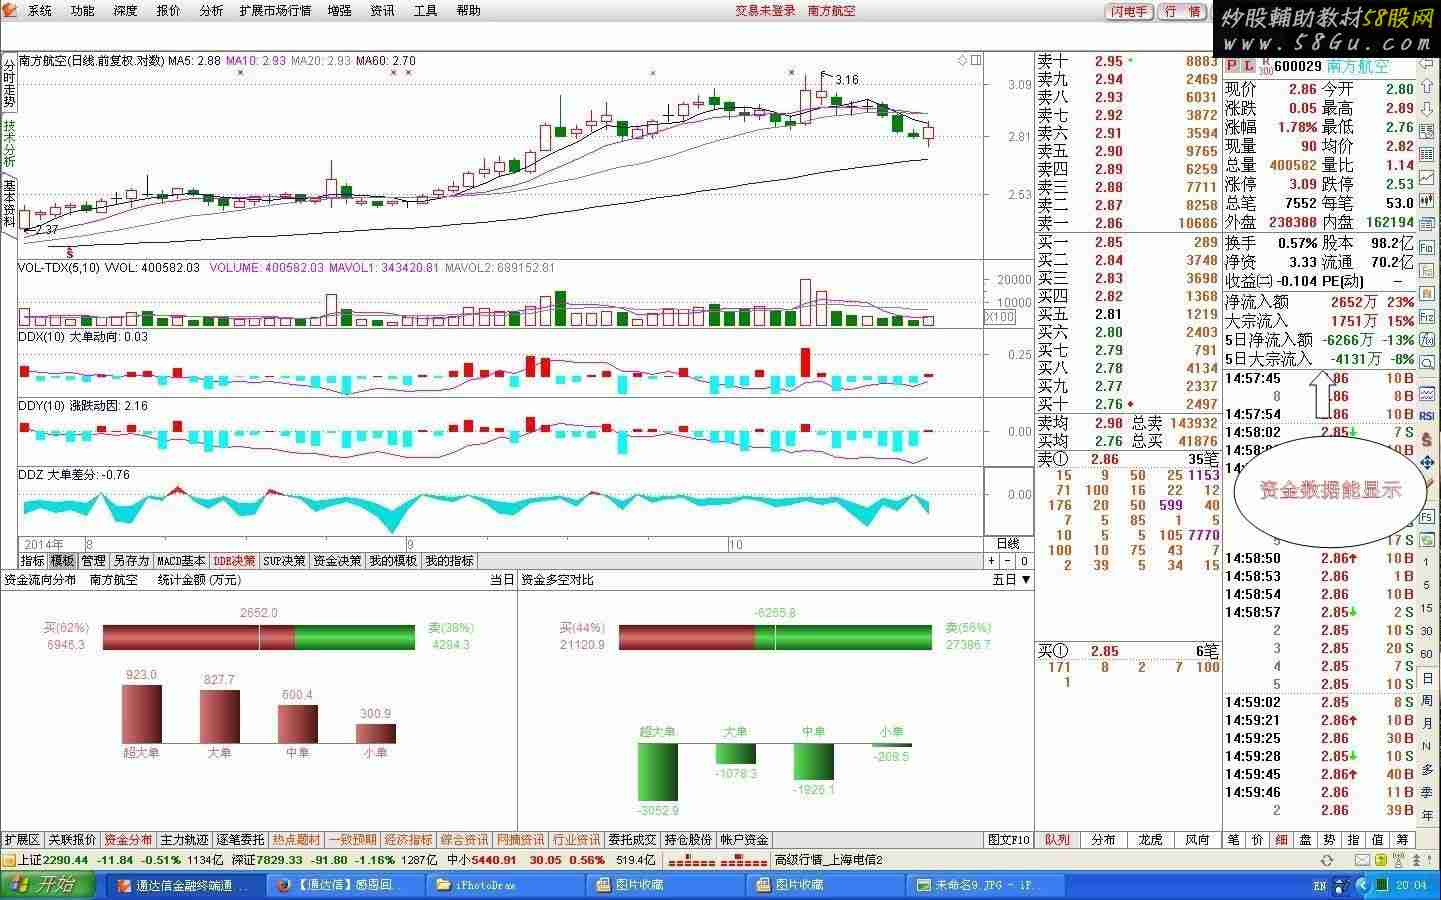Open the mail envelope icon in status bar

[1362, 860]
